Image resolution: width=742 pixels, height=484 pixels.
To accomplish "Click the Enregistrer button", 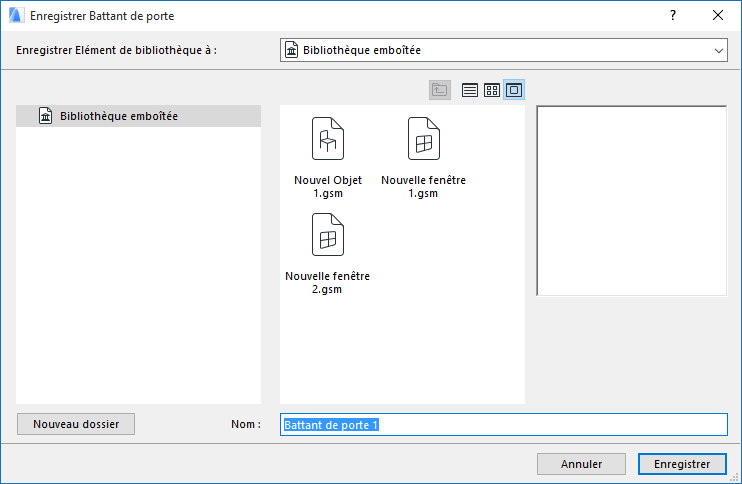I will coord(682,464).
